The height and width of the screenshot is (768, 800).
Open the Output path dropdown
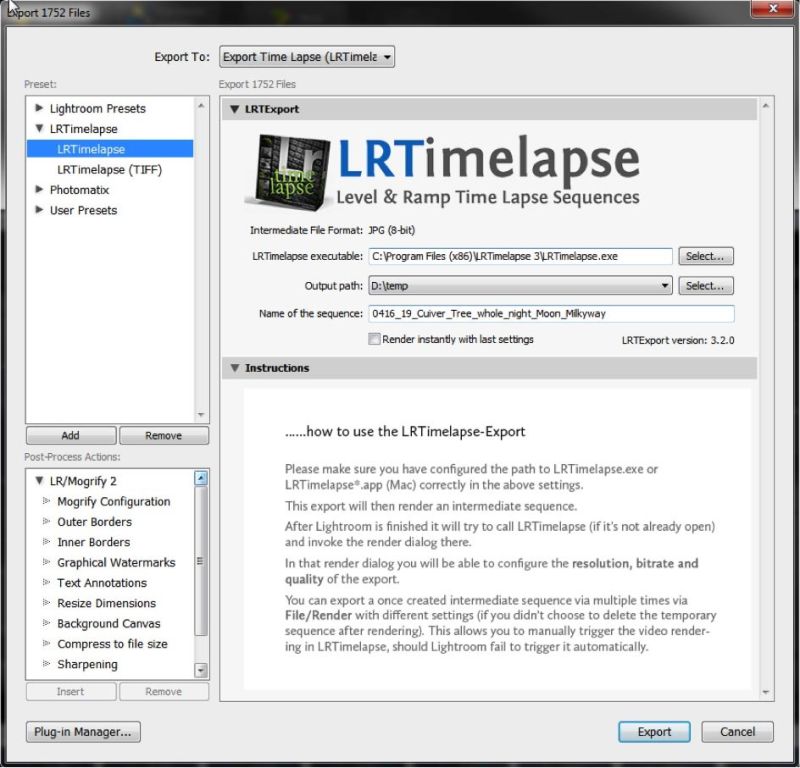tap(665, 286)
